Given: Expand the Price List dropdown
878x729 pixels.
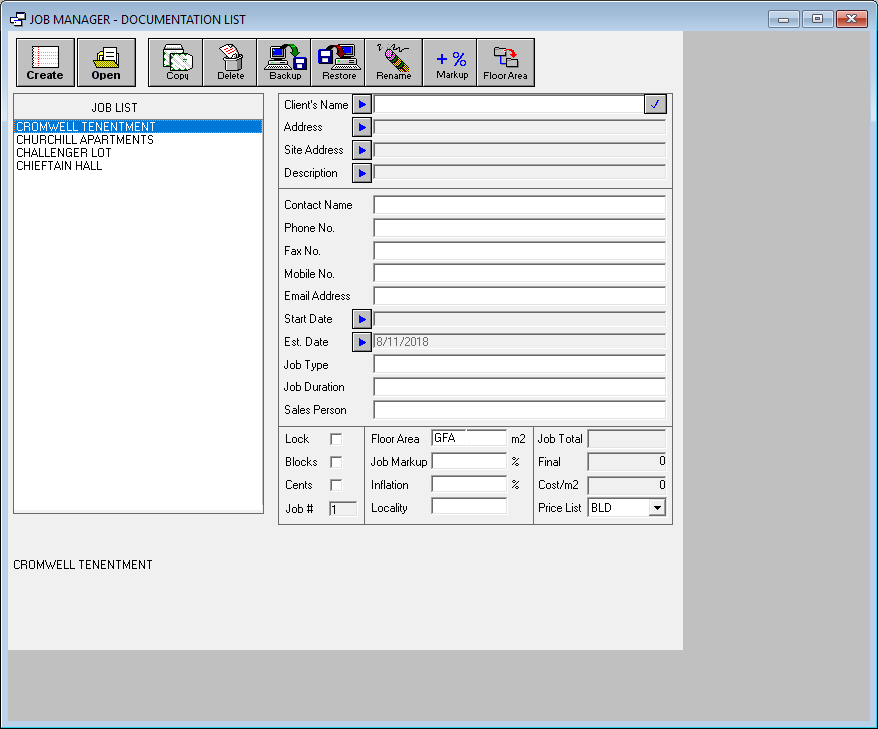Looking at the screenshot, I should click(x=657, y=508).
